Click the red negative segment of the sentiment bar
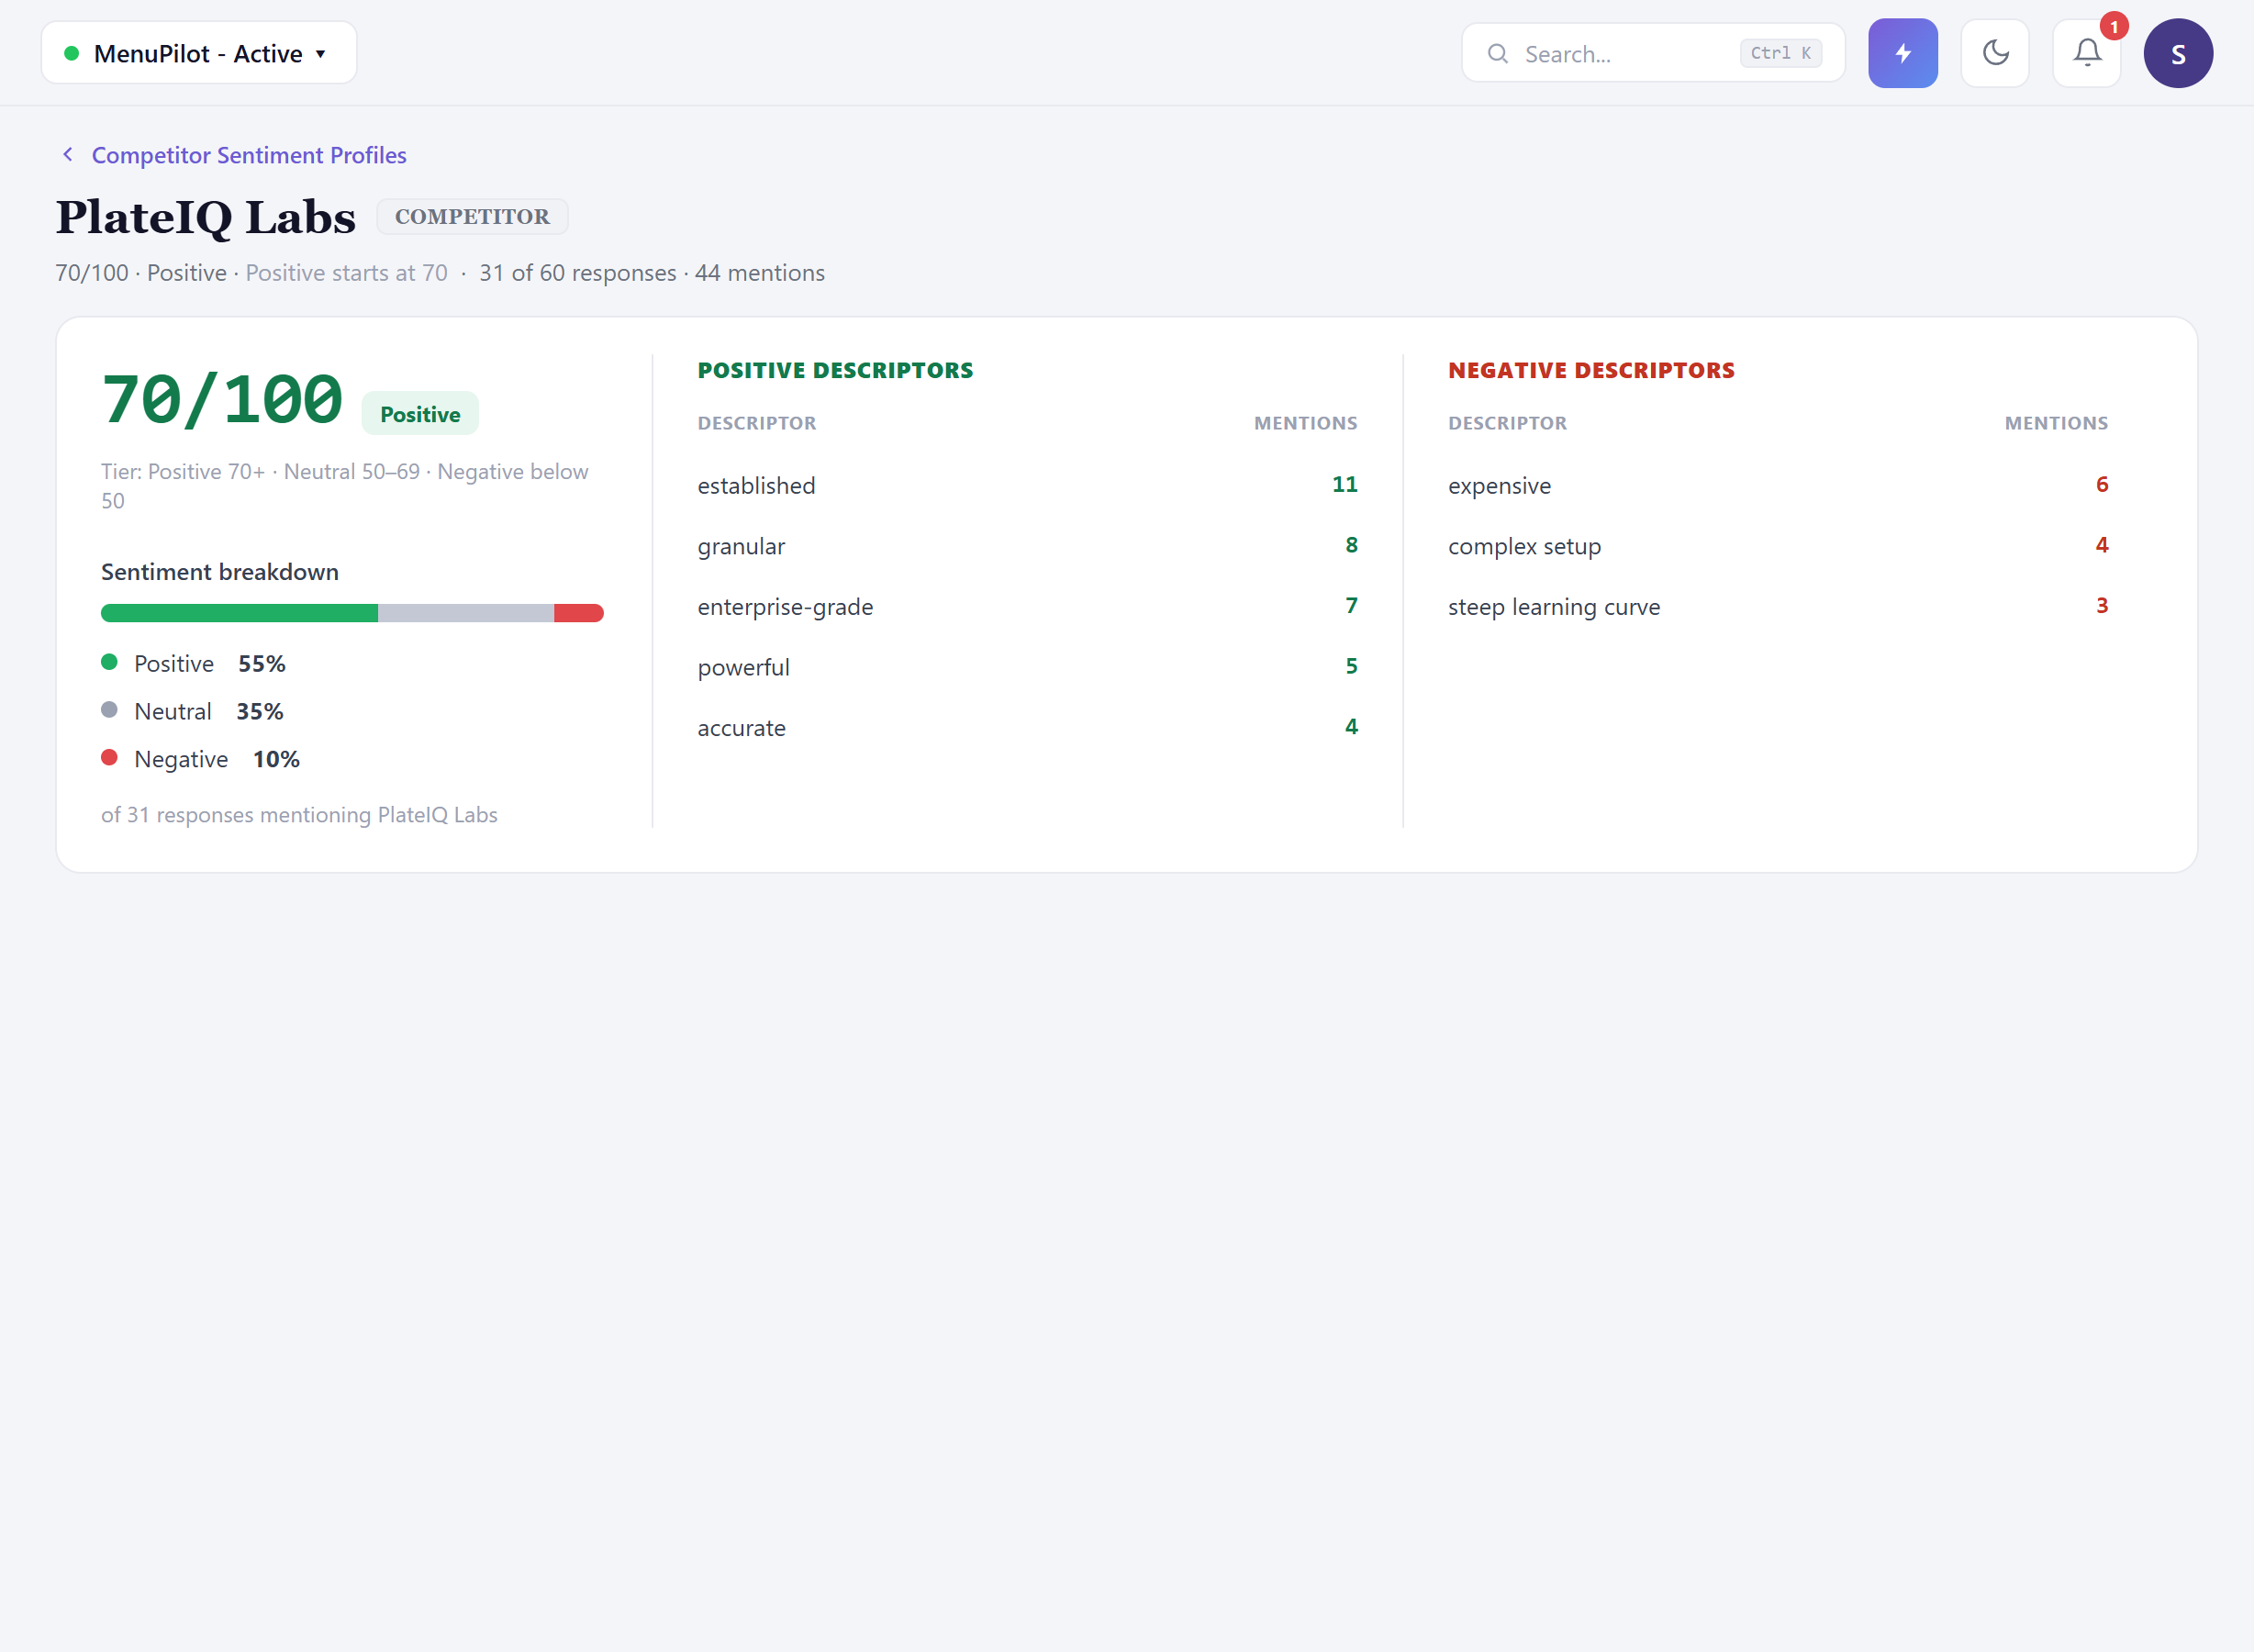This screenshot has height=1652, width=2254. coord(579,613)
